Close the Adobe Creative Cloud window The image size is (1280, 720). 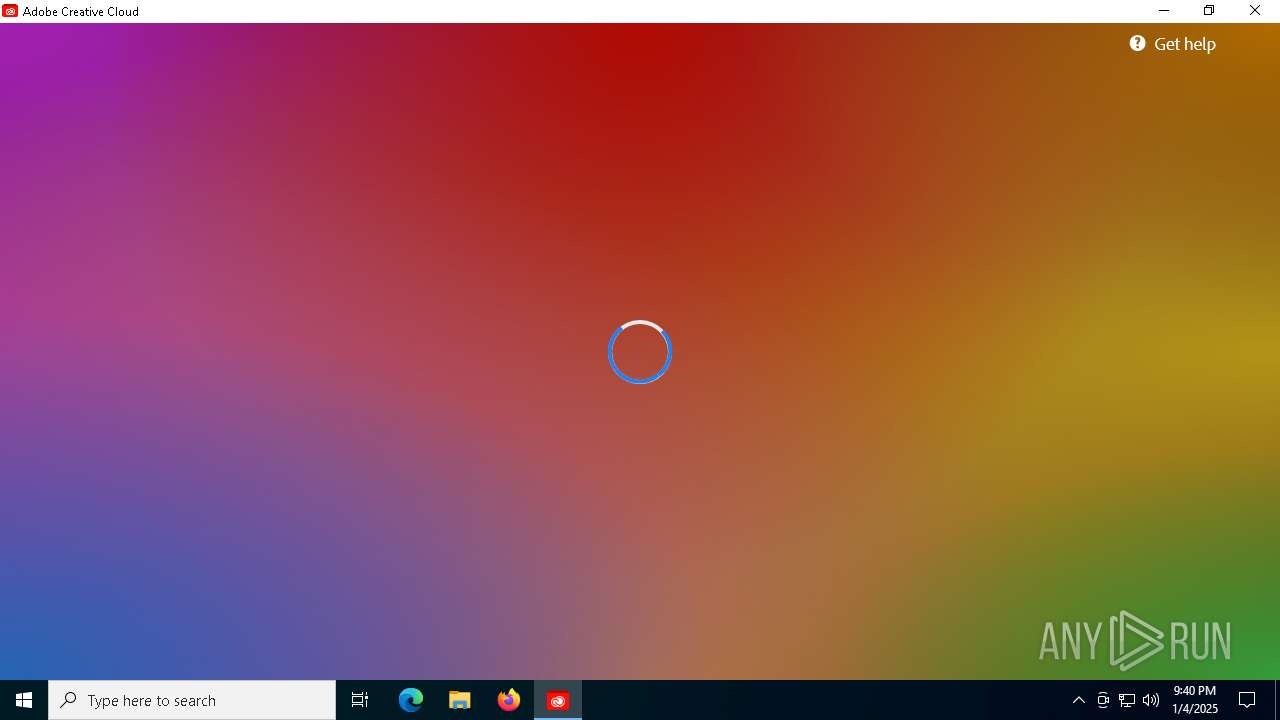[x=1255, y=11]
